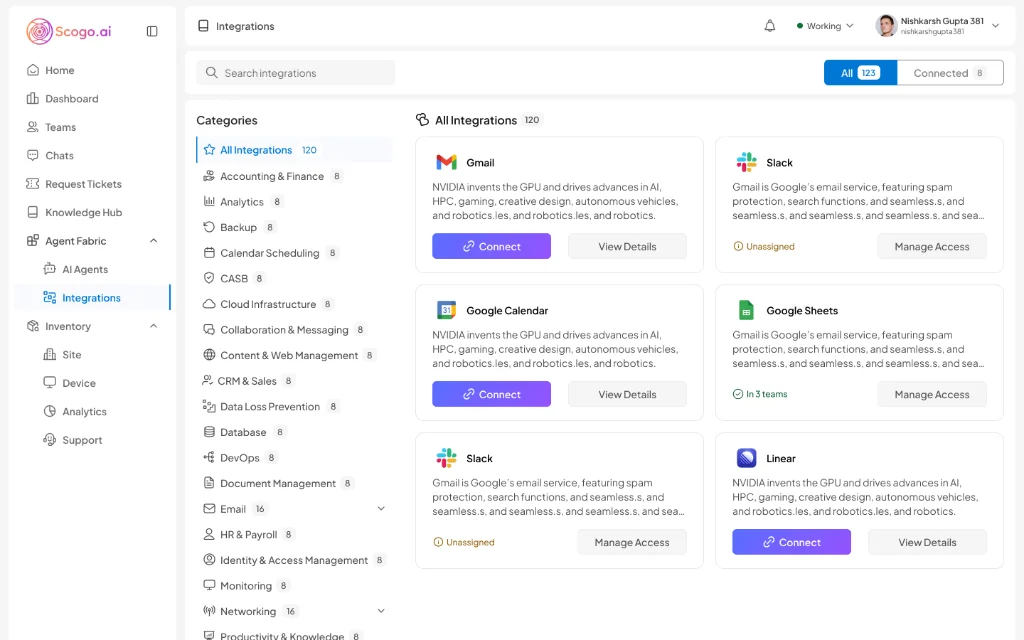Viewport: 1024px width, 640px height.
Task: Click the Linear integration icon
Action: tap(746, 458)
